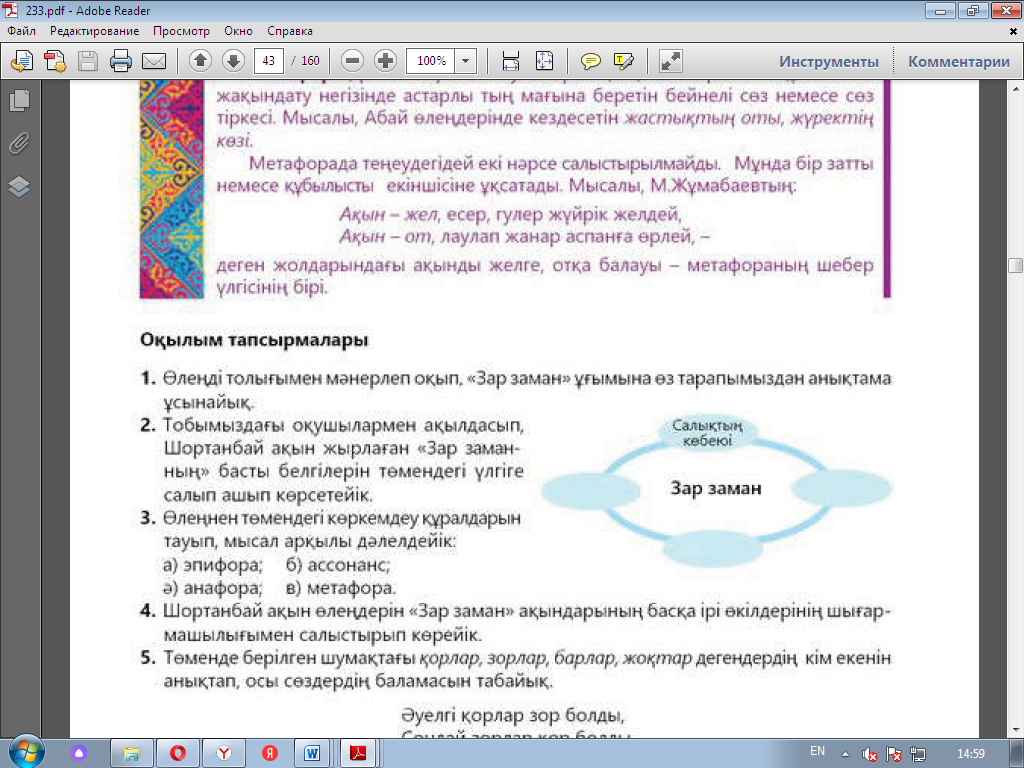Click the send by email envelope icon
Viewport: 1024px width, 768px height.
tap(154, 61)
